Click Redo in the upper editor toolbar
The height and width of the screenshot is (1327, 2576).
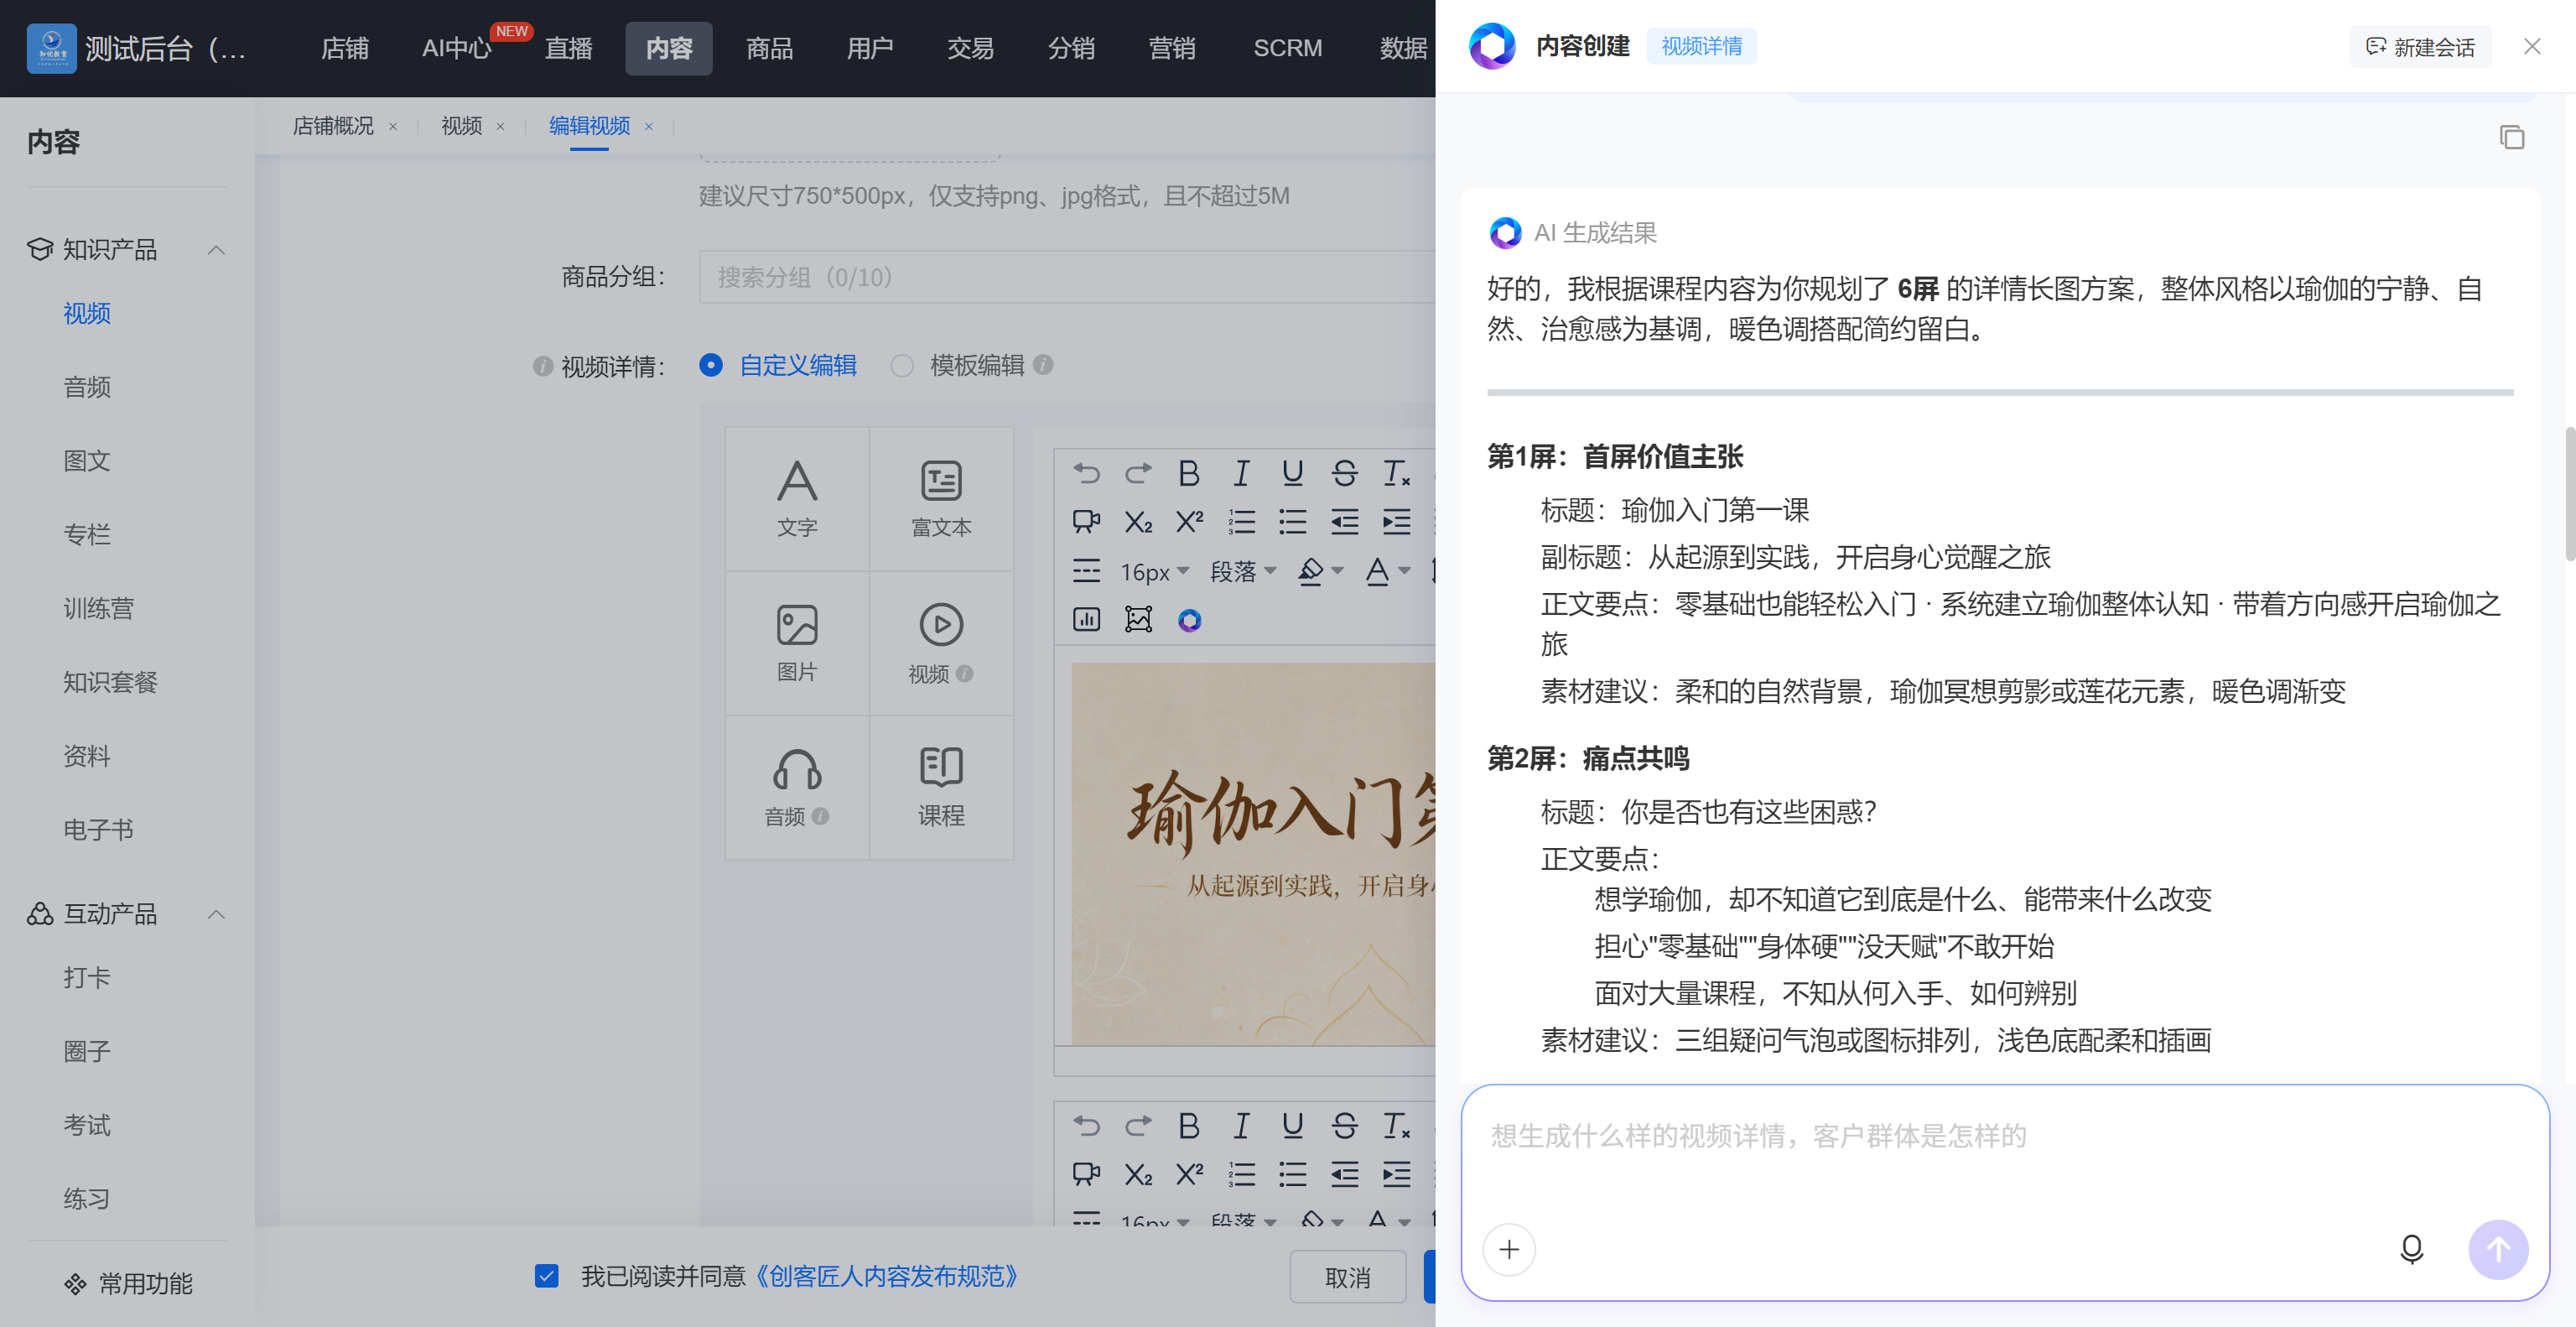[1138, 473]
